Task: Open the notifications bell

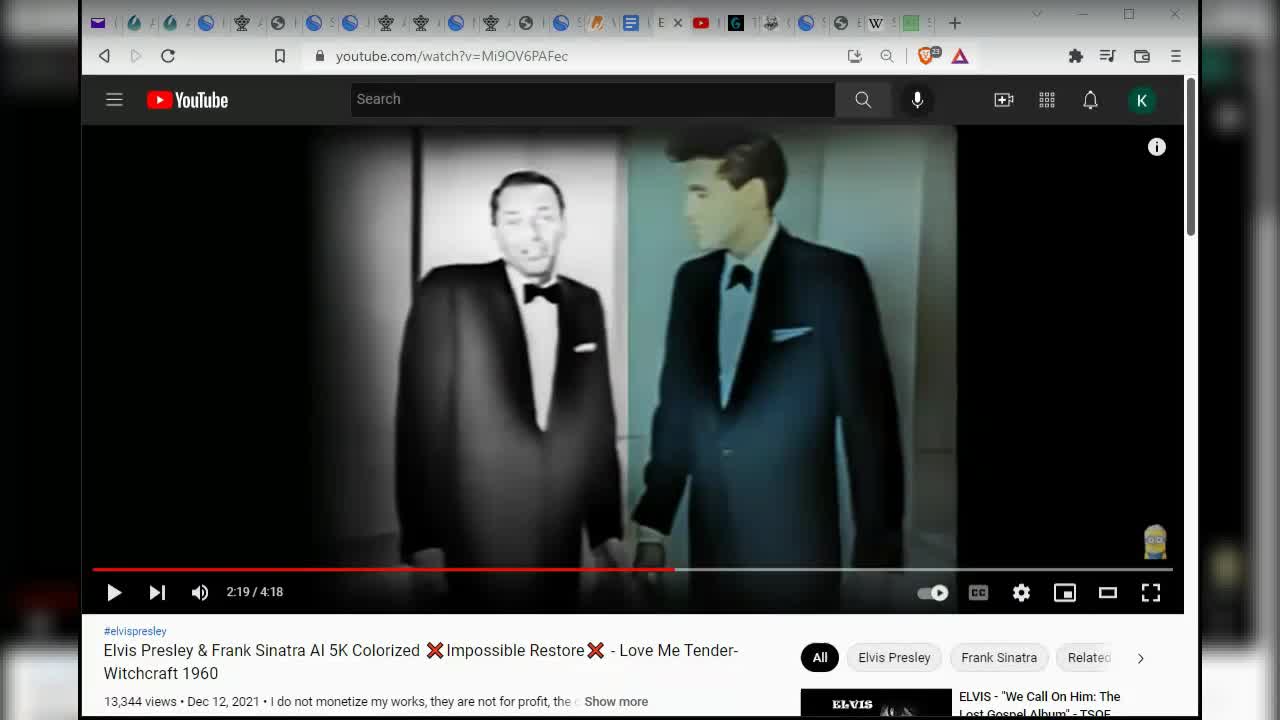Action: click(x=1090, y=100)
